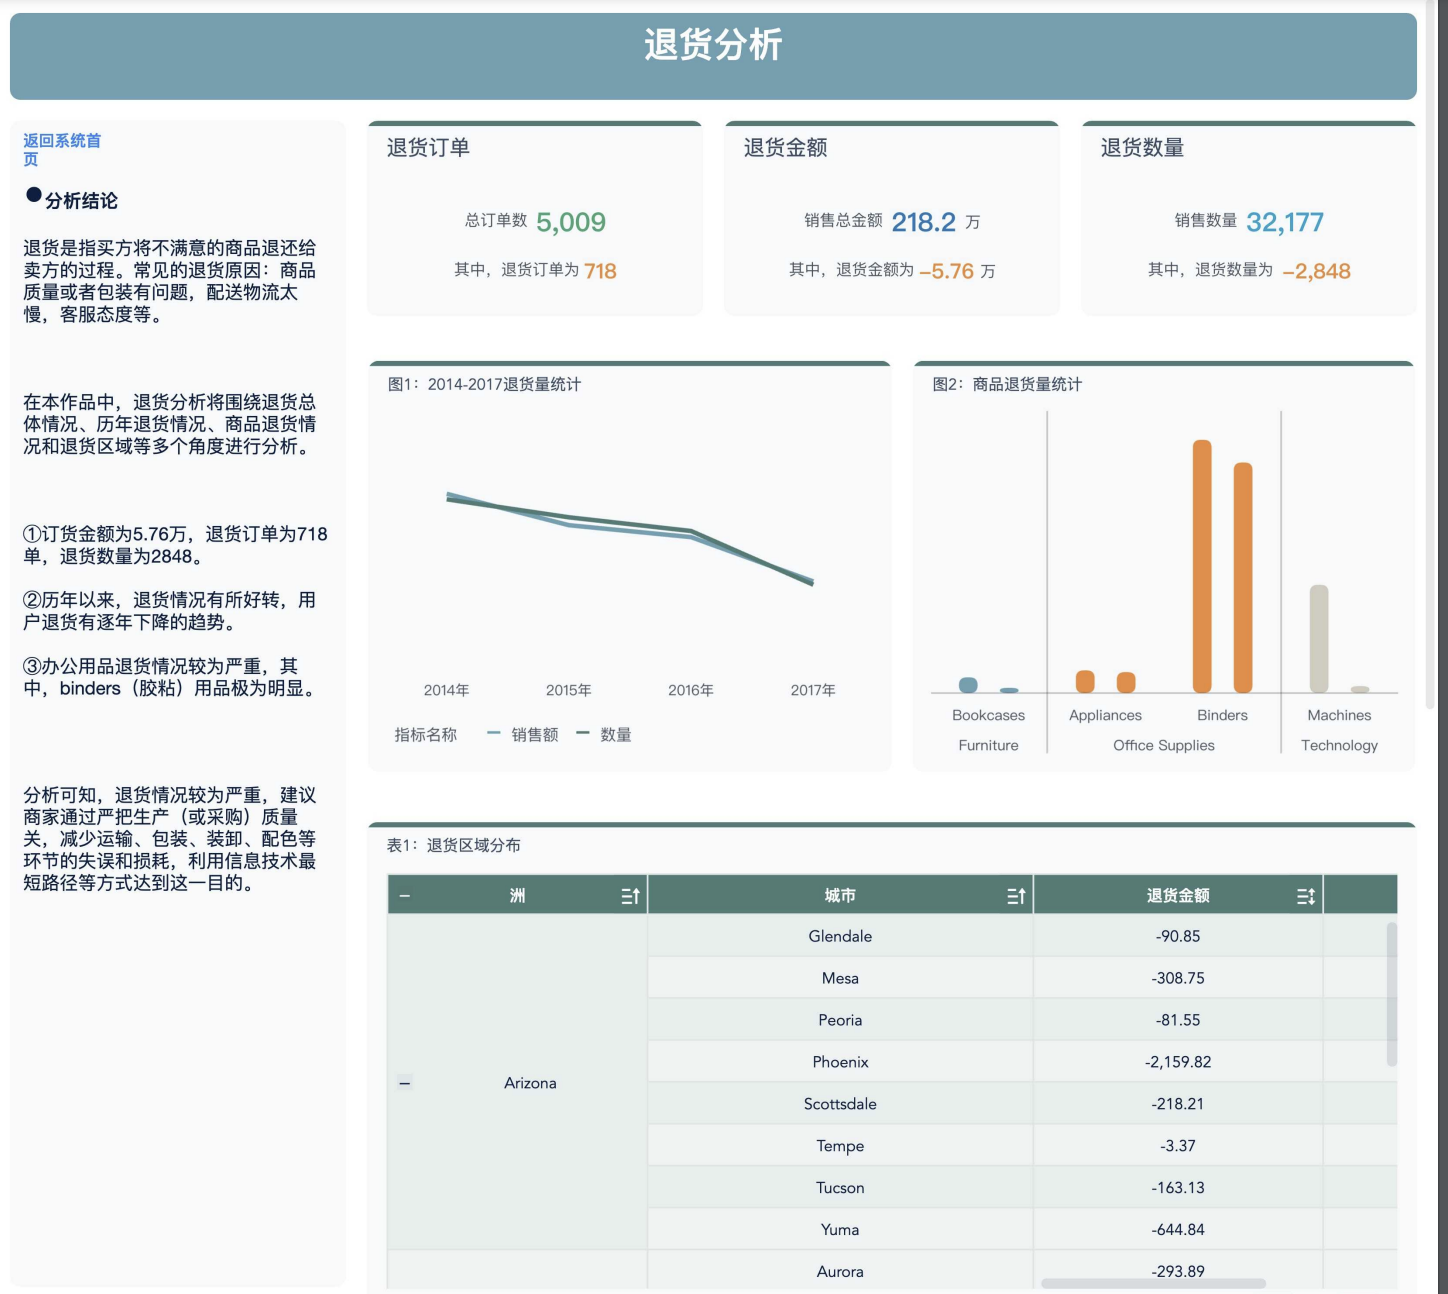This screenshot has width=1448, height=1294.
Task: Click the -2,159.82 amount cell
Action: [1178, 1062]
